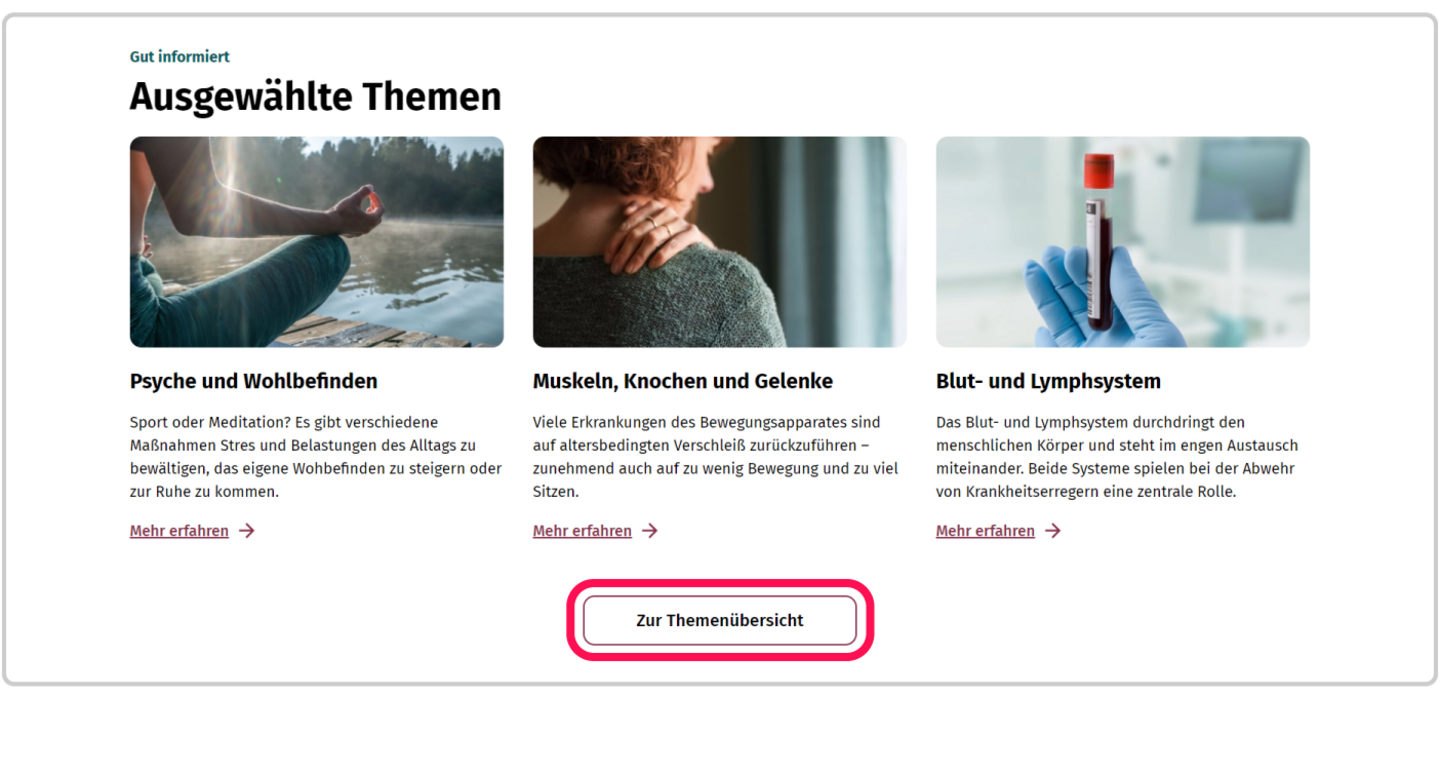The width and height of the screenshot is (1440, 773).
Task: Click arrow icon under Muskeln, Knochen text
Action: point(650,531)
